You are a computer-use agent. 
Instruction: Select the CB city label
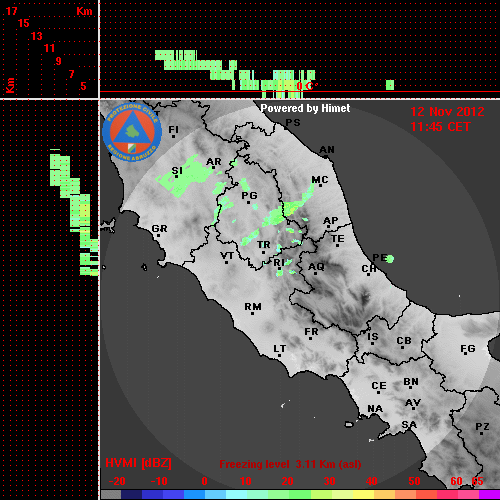pyautogui.click(x=404, y=341)
